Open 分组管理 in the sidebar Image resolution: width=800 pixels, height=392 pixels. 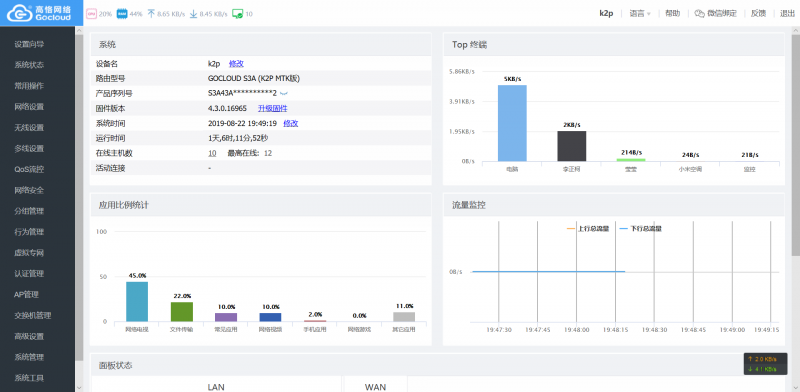click(29, 211)
